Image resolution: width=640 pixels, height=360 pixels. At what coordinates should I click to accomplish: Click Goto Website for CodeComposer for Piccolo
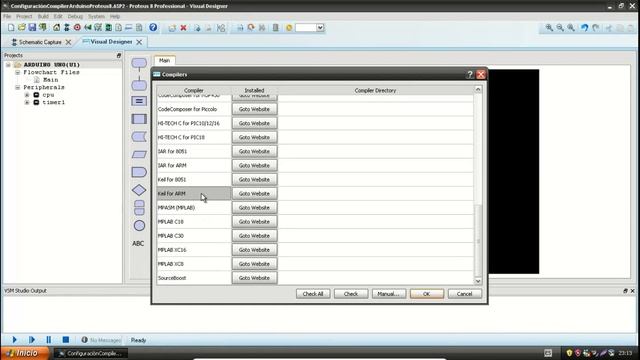click(254, 109)
